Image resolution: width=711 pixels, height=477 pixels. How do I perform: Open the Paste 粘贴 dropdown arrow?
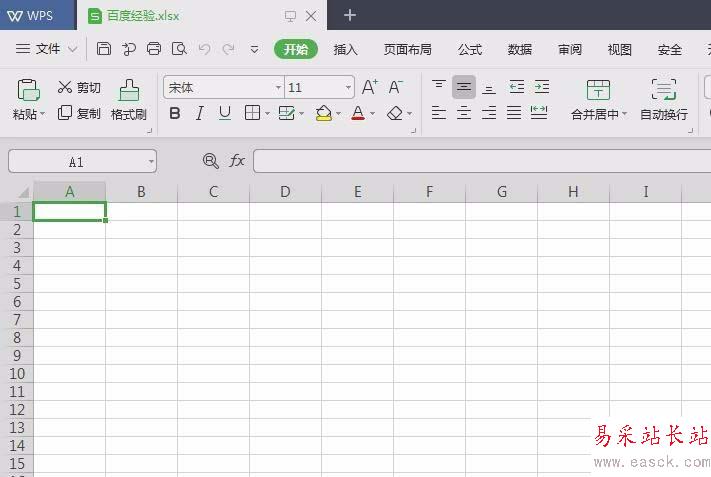(43, 113)
